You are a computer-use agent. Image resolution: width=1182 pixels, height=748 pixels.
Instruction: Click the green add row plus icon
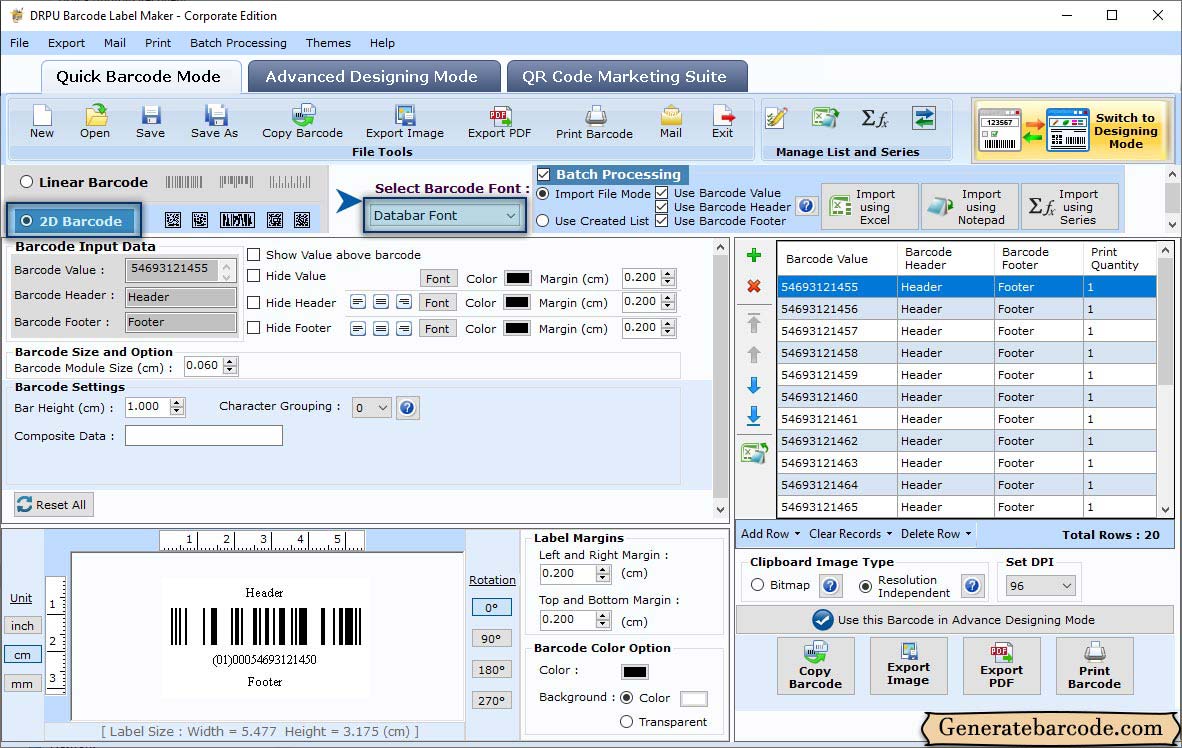click(x=753, y=256)
